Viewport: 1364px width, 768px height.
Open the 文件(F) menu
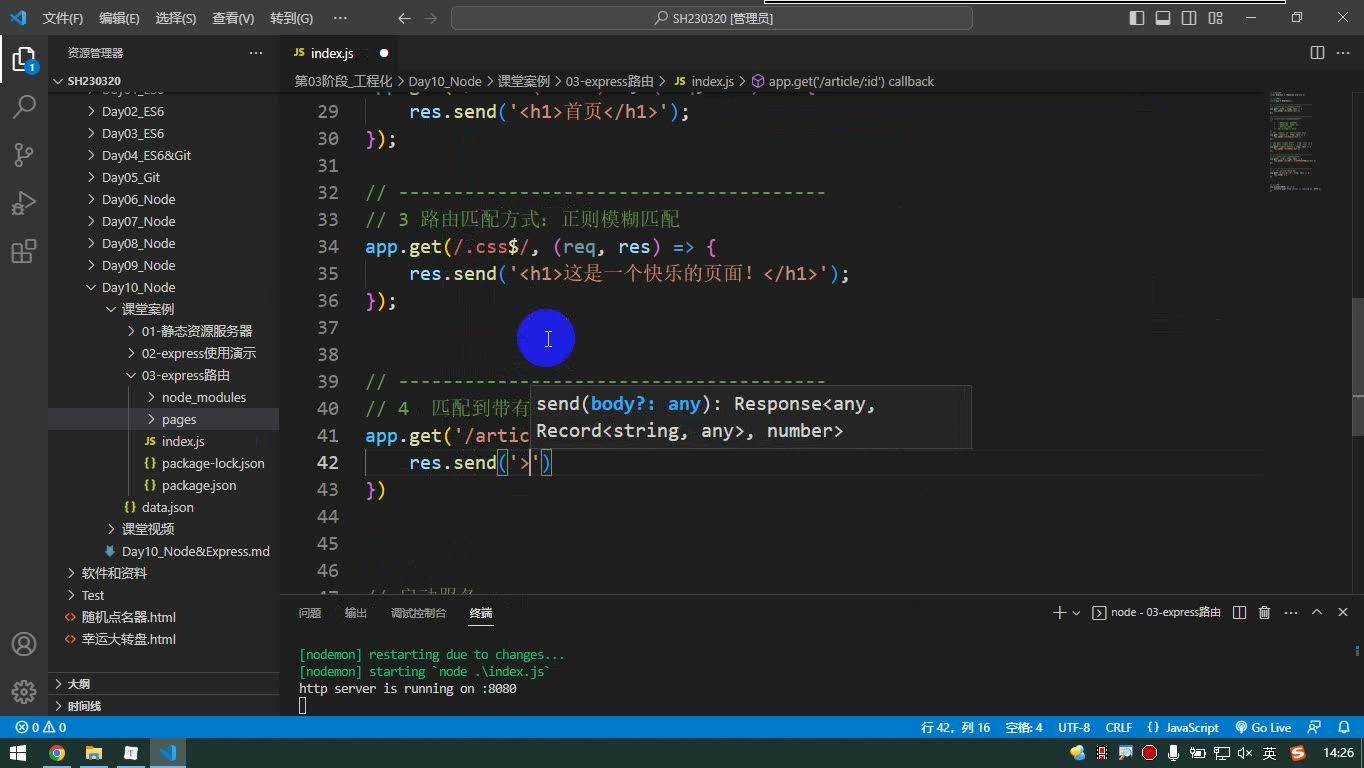(63, 18)
